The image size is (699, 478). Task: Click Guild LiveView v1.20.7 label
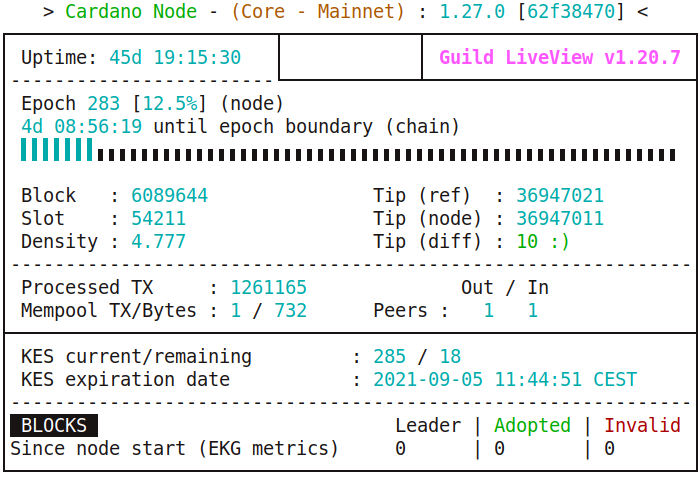[x=560, y=58]
